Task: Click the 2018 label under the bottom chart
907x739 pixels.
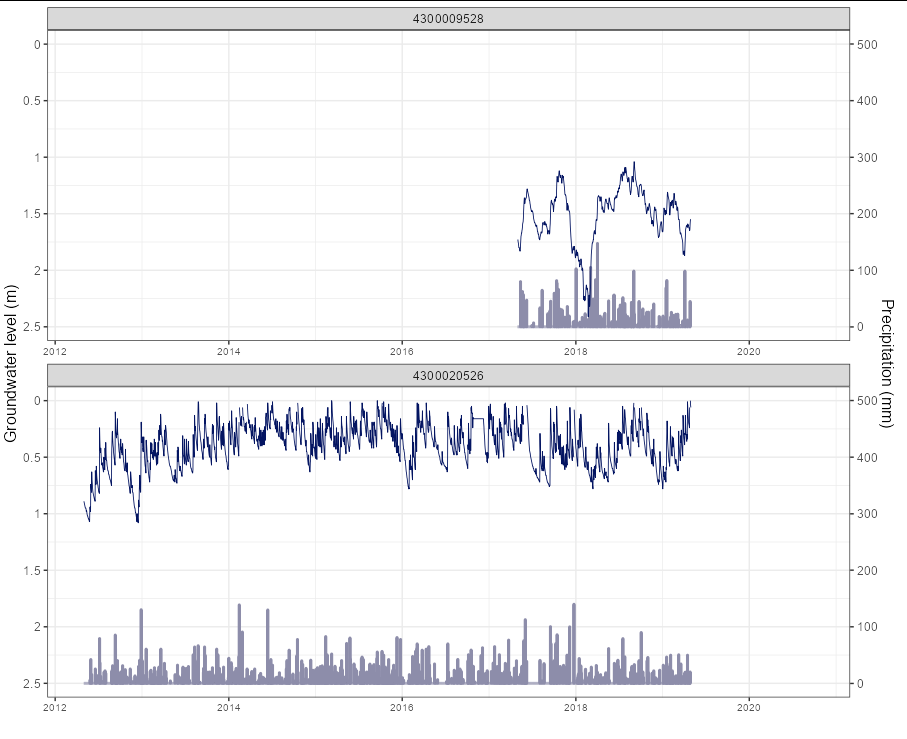Action: pyautogui.click(x=575, y=708)
